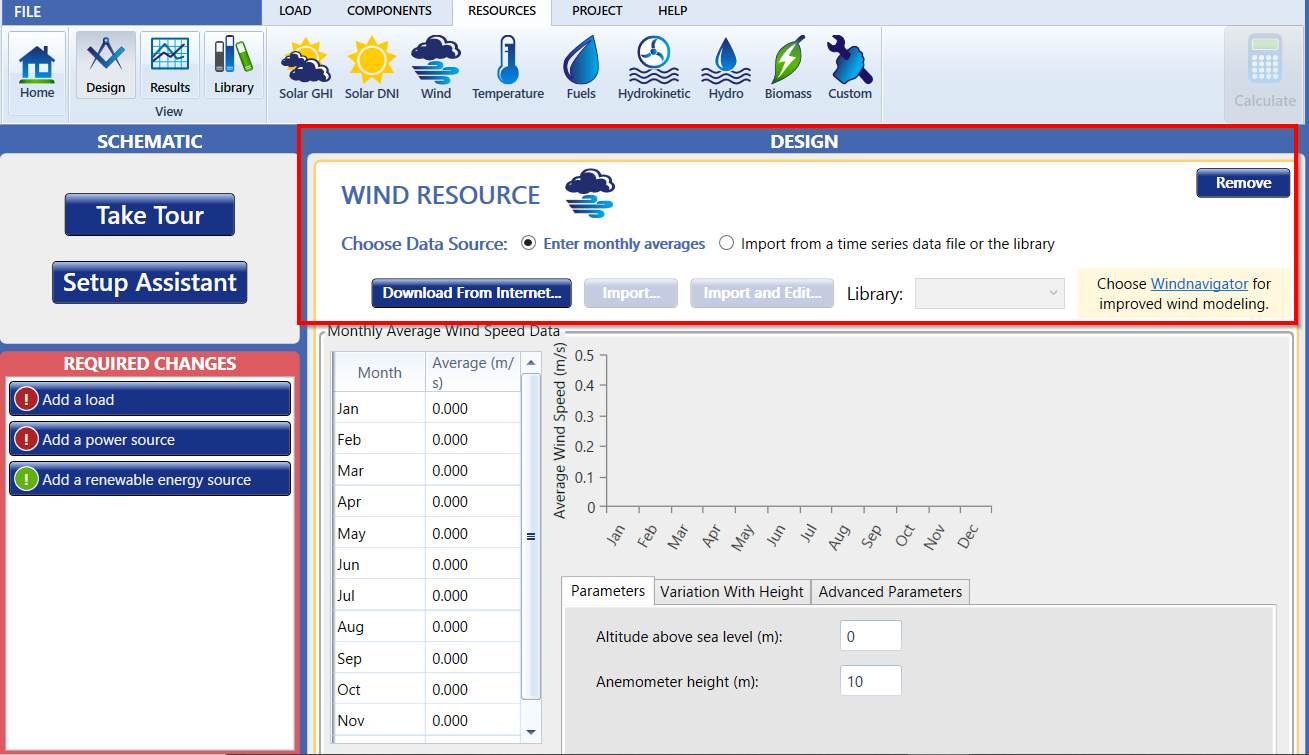
Task: Open the Hydro resource
Action: 725,65
